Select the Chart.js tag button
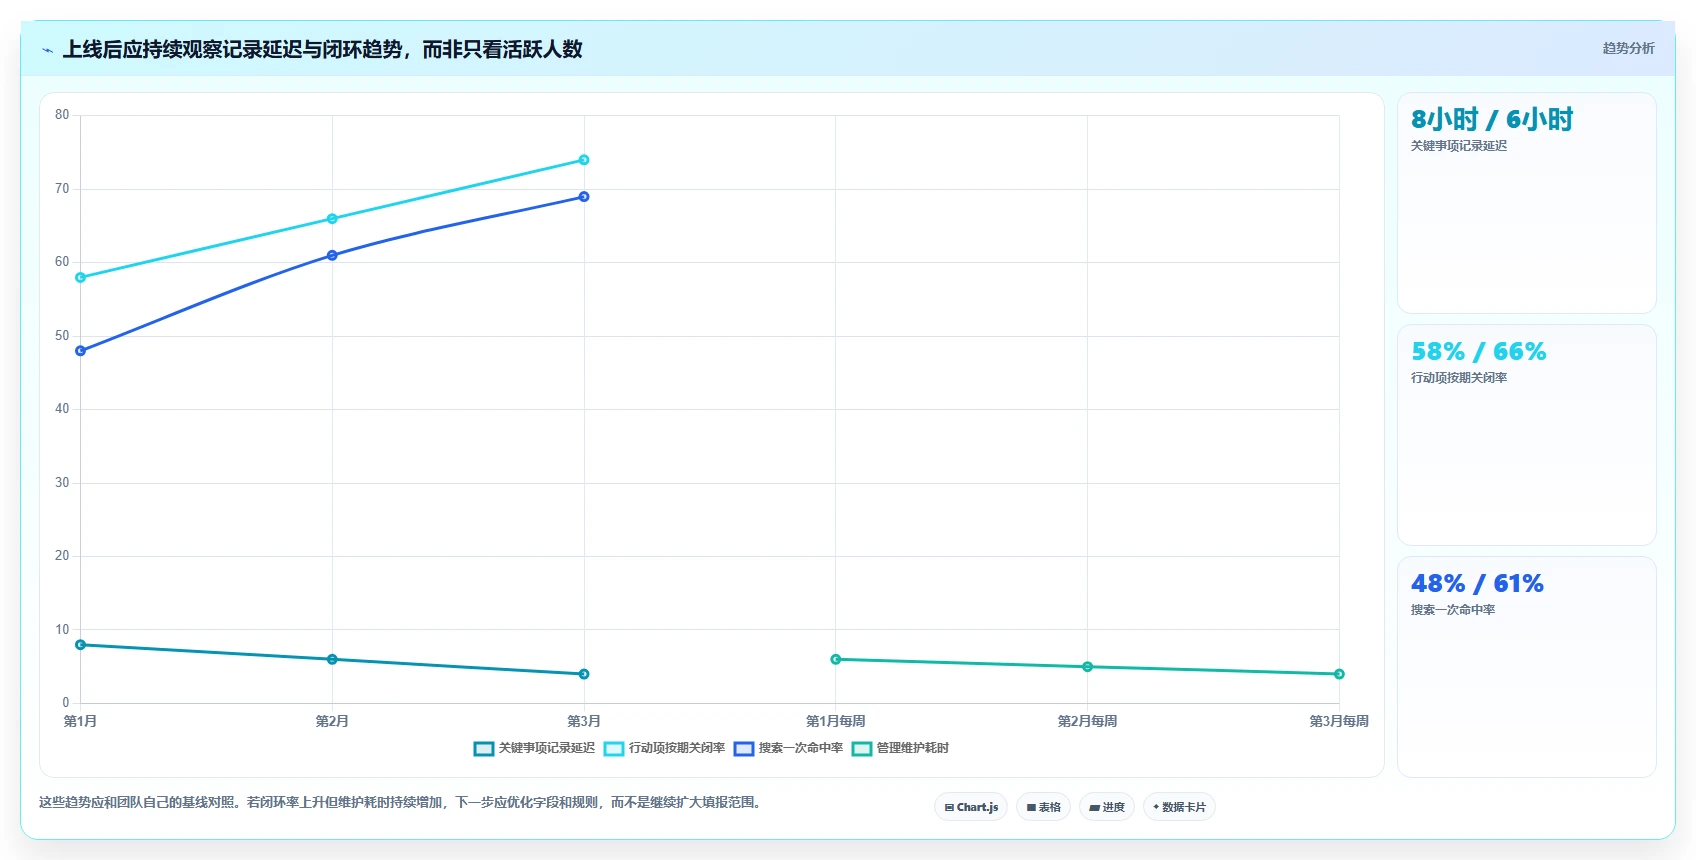 pos(971,807)
